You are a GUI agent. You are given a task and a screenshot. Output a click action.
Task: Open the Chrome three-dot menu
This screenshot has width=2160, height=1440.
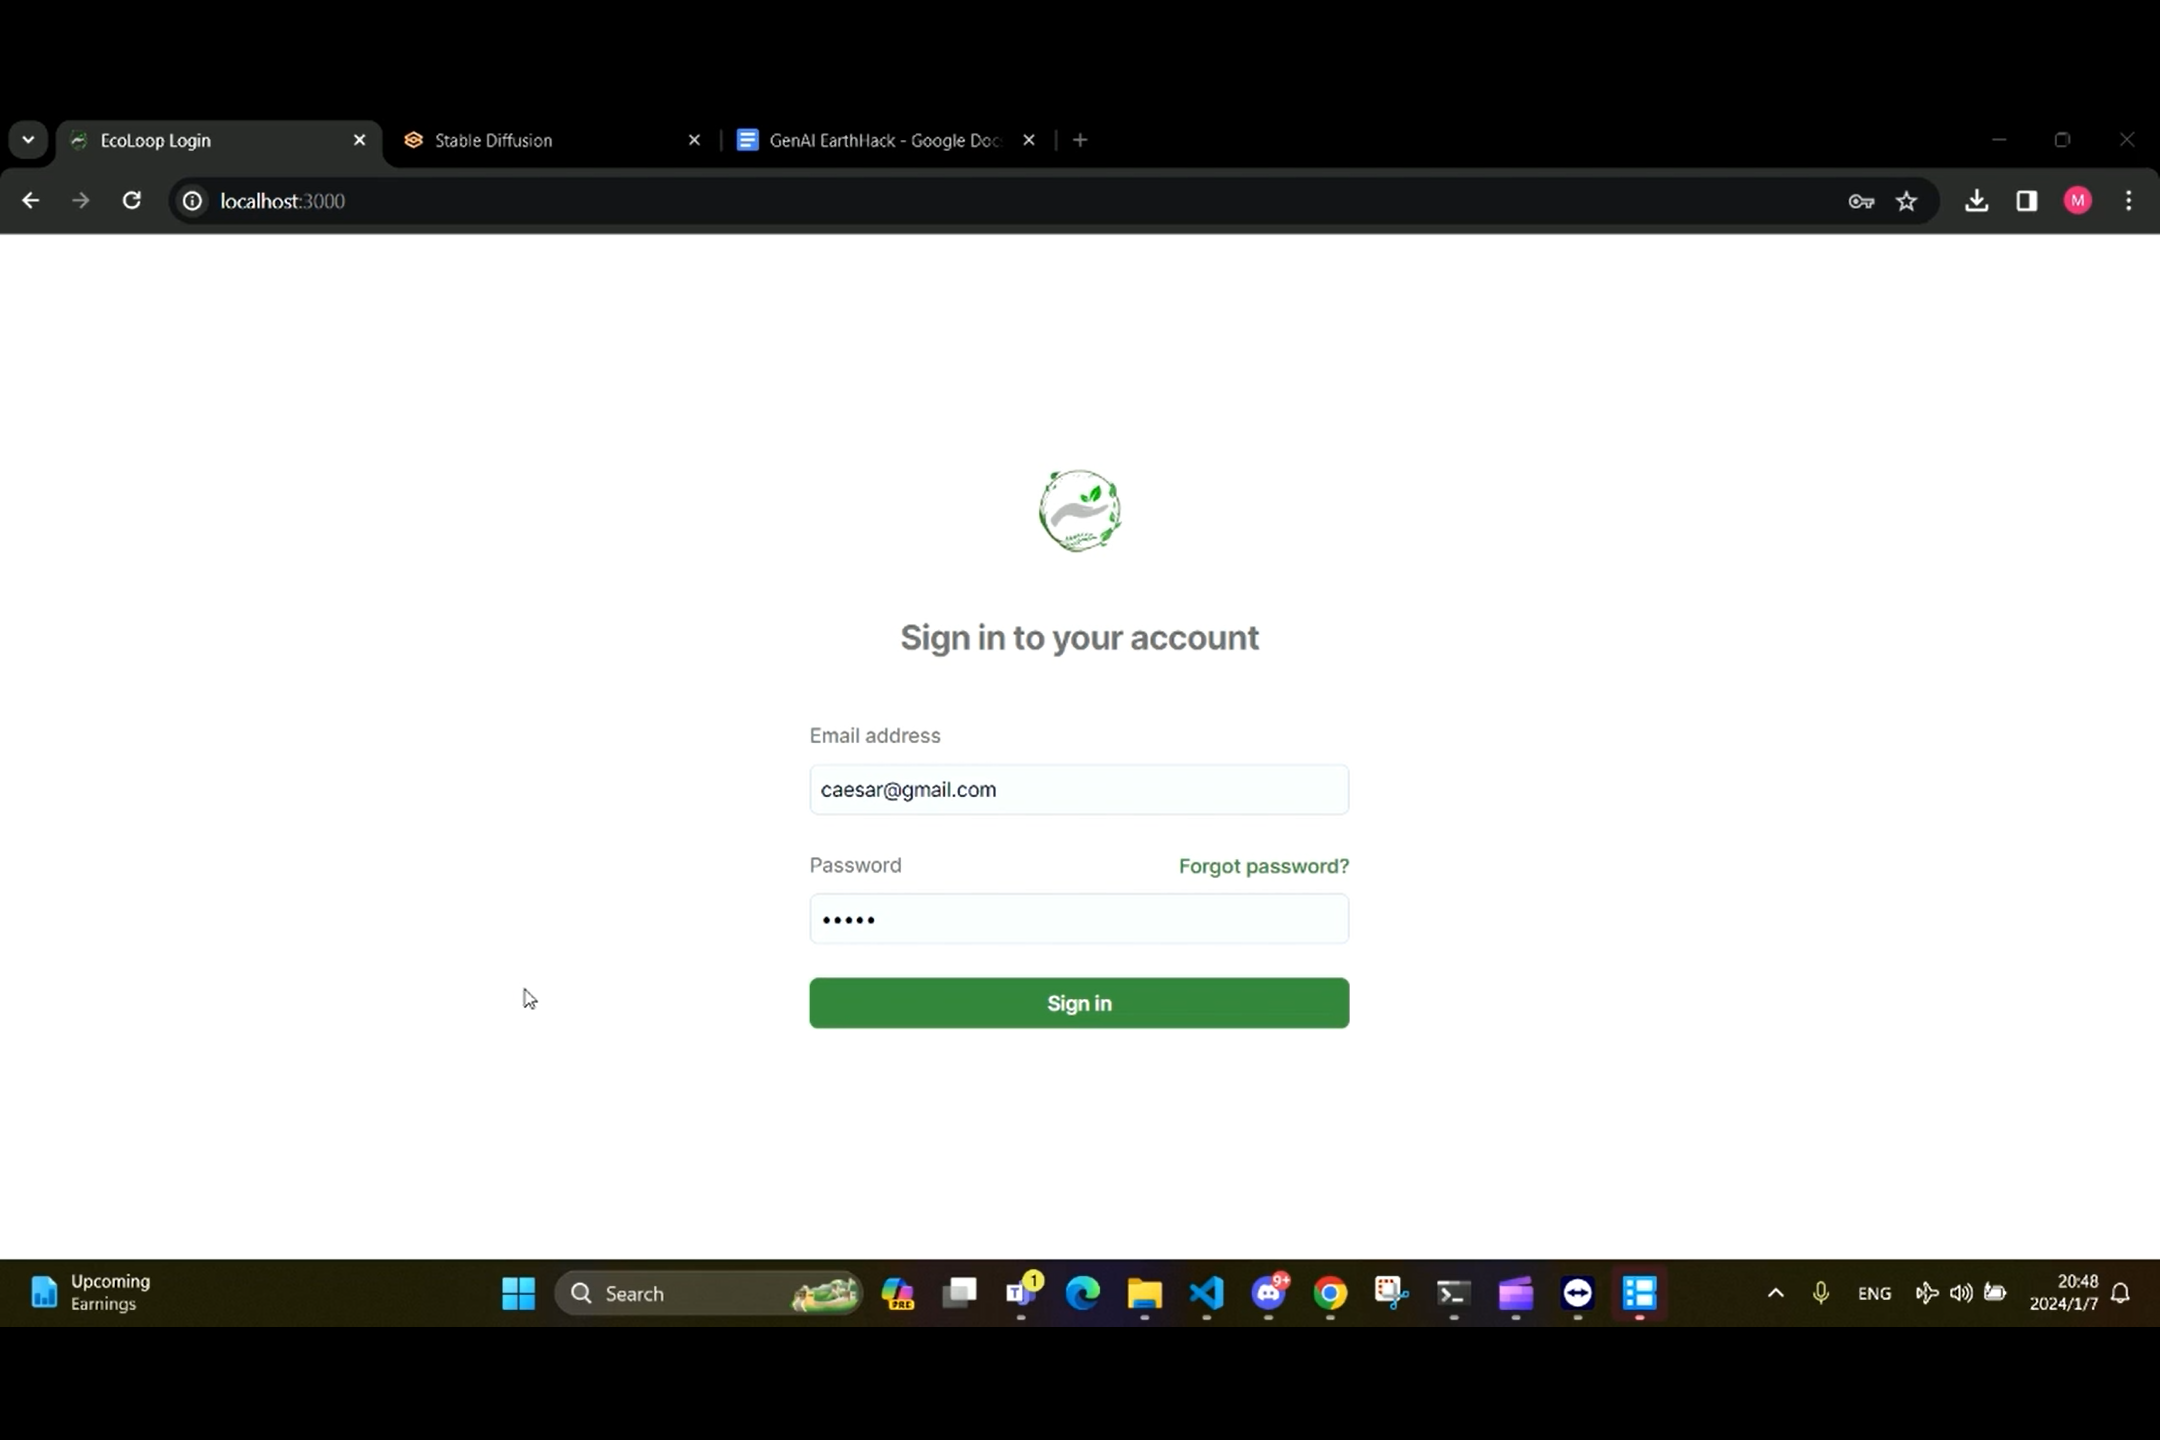(2128, 201)
